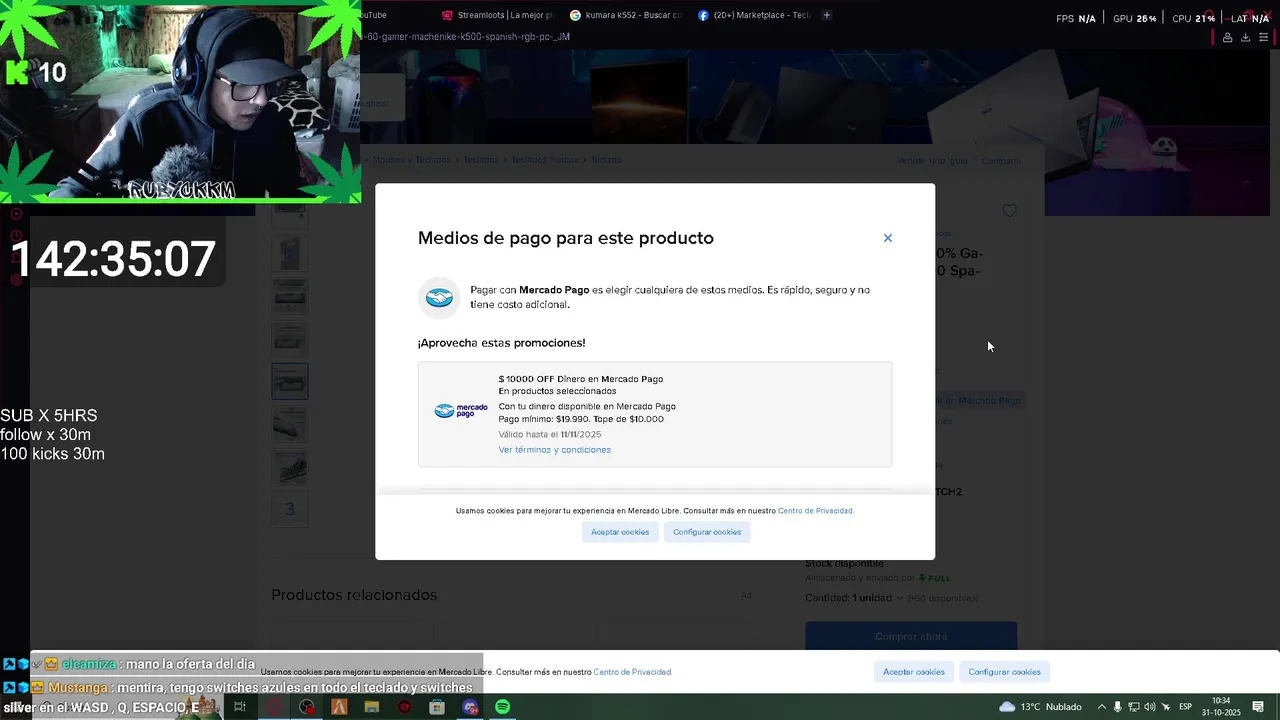Click Aceptar cookies inside the dialog

620,532
